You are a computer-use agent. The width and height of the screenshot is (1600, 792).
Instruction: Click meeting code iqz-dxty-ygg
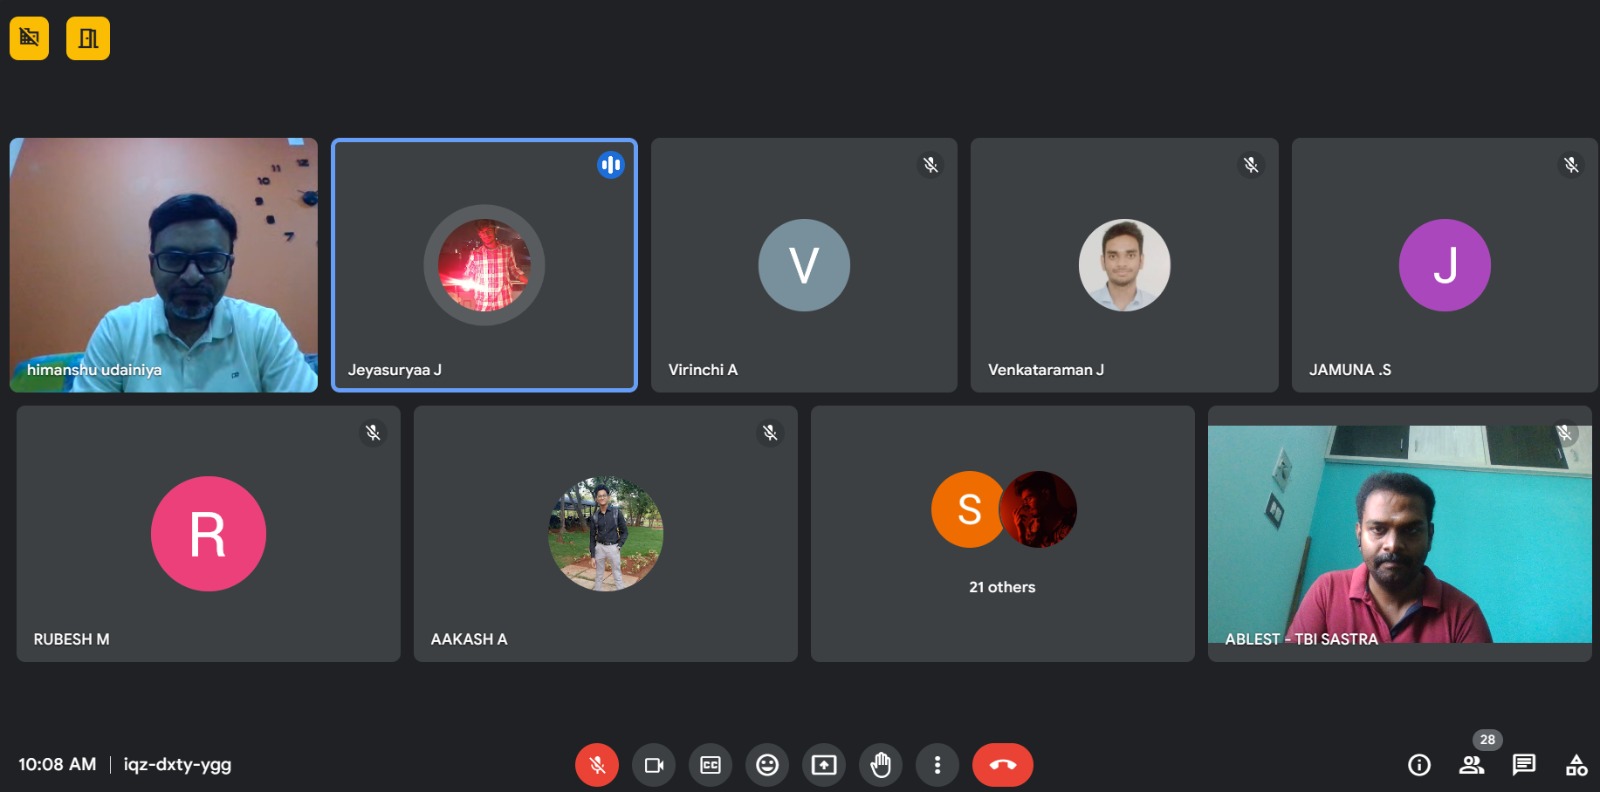point(177,765)
